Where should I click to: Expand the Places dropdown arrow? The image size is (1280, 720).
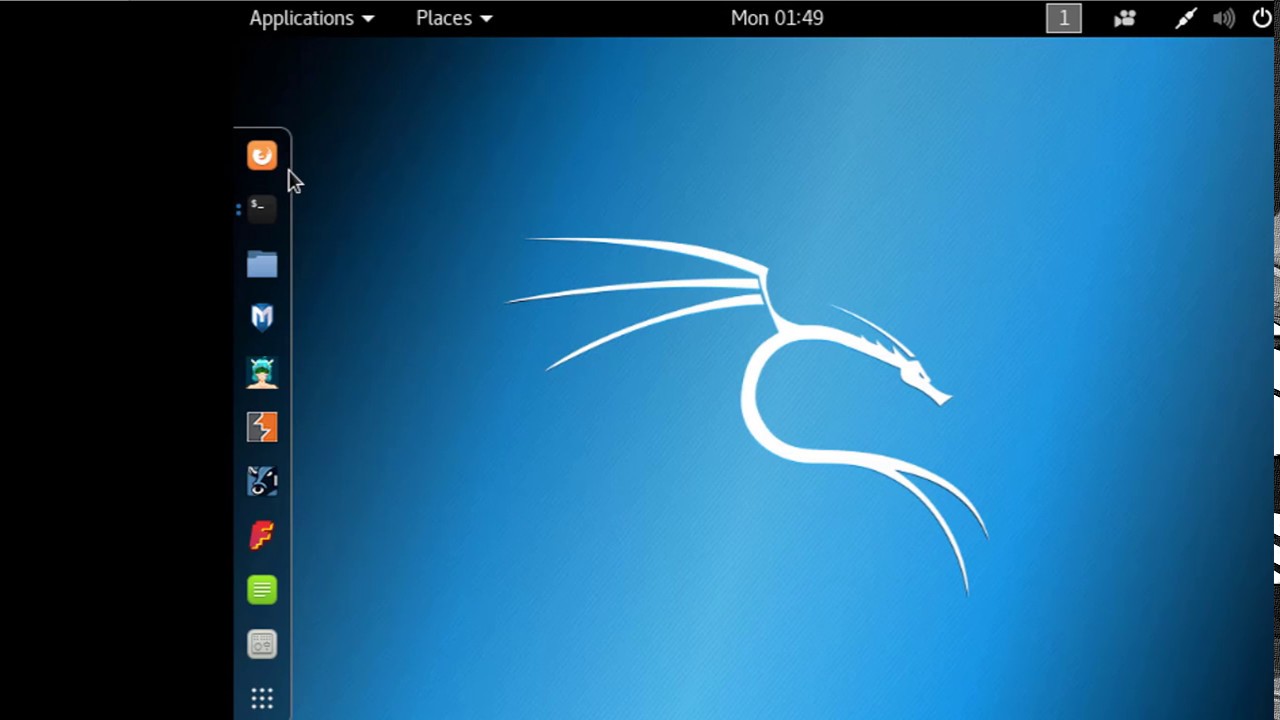pos(486,19)
